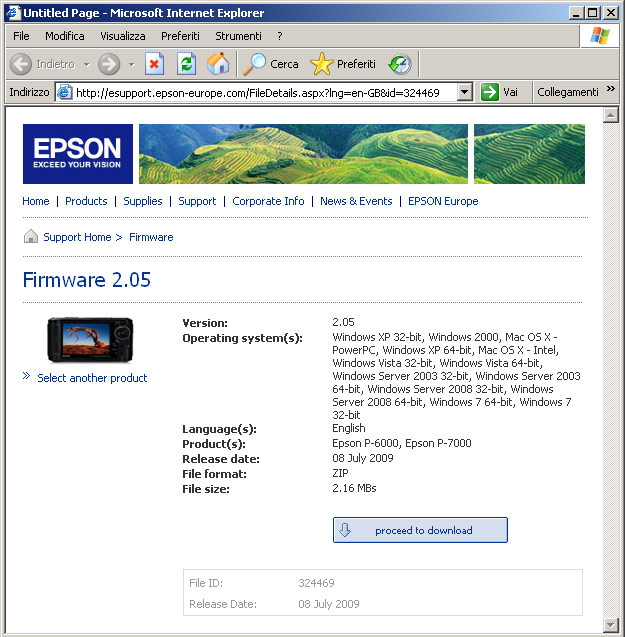The height and width of the screenshot is (637, 625).
Task: Click Select another product link
Action: [x=92, y=378]
